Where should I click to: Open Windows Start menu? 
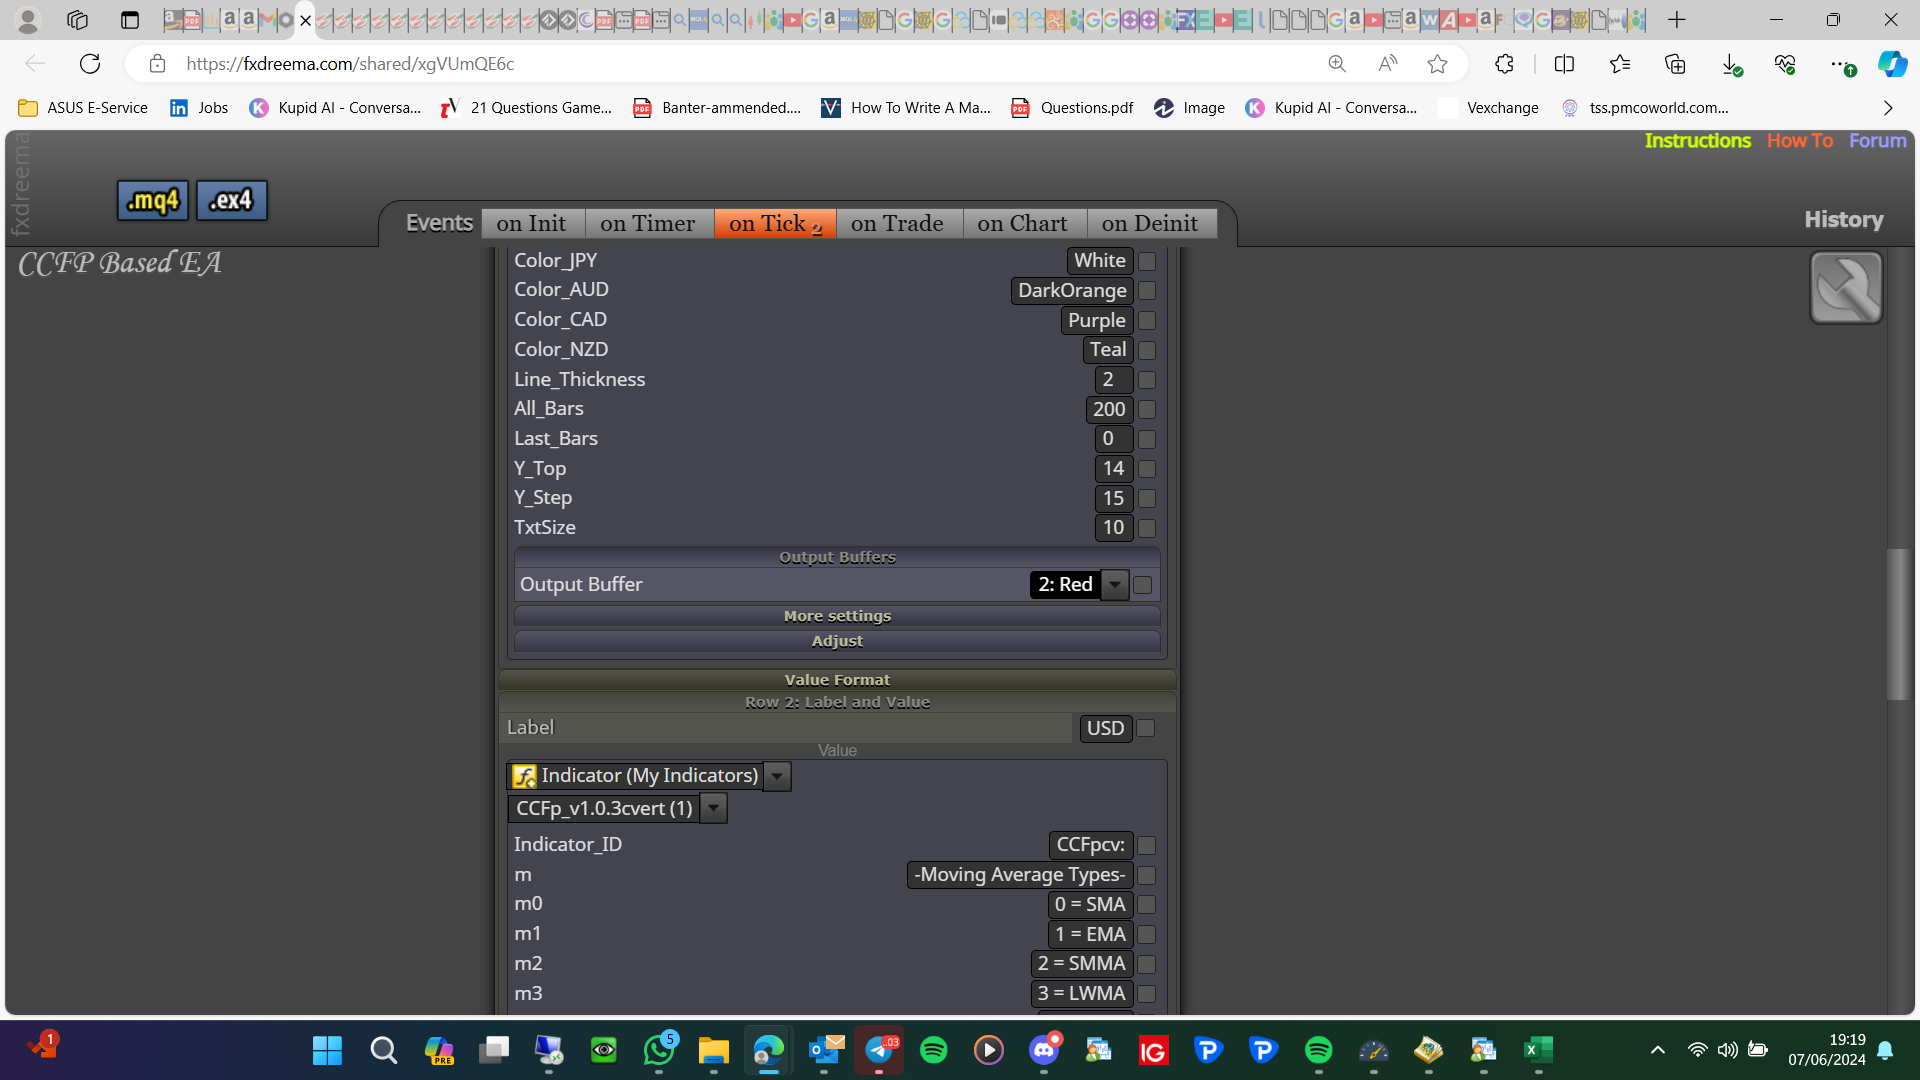point(327,1050)
